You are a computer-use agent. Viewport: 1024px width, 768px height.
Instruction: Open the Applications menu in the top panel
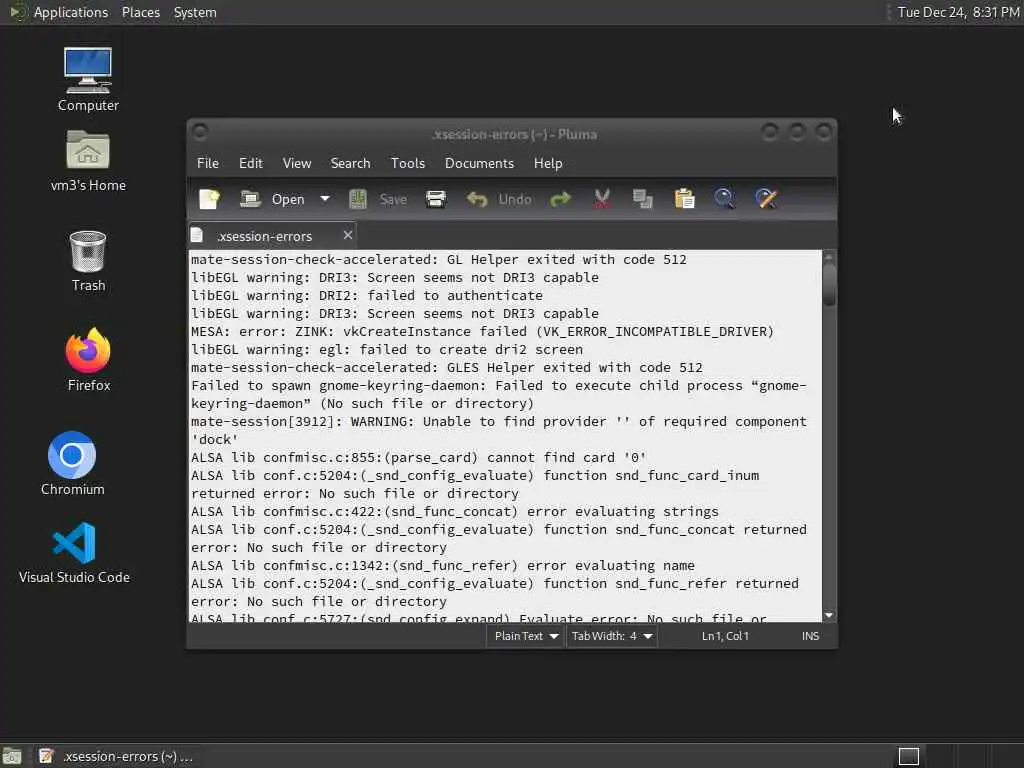point(71,12)
